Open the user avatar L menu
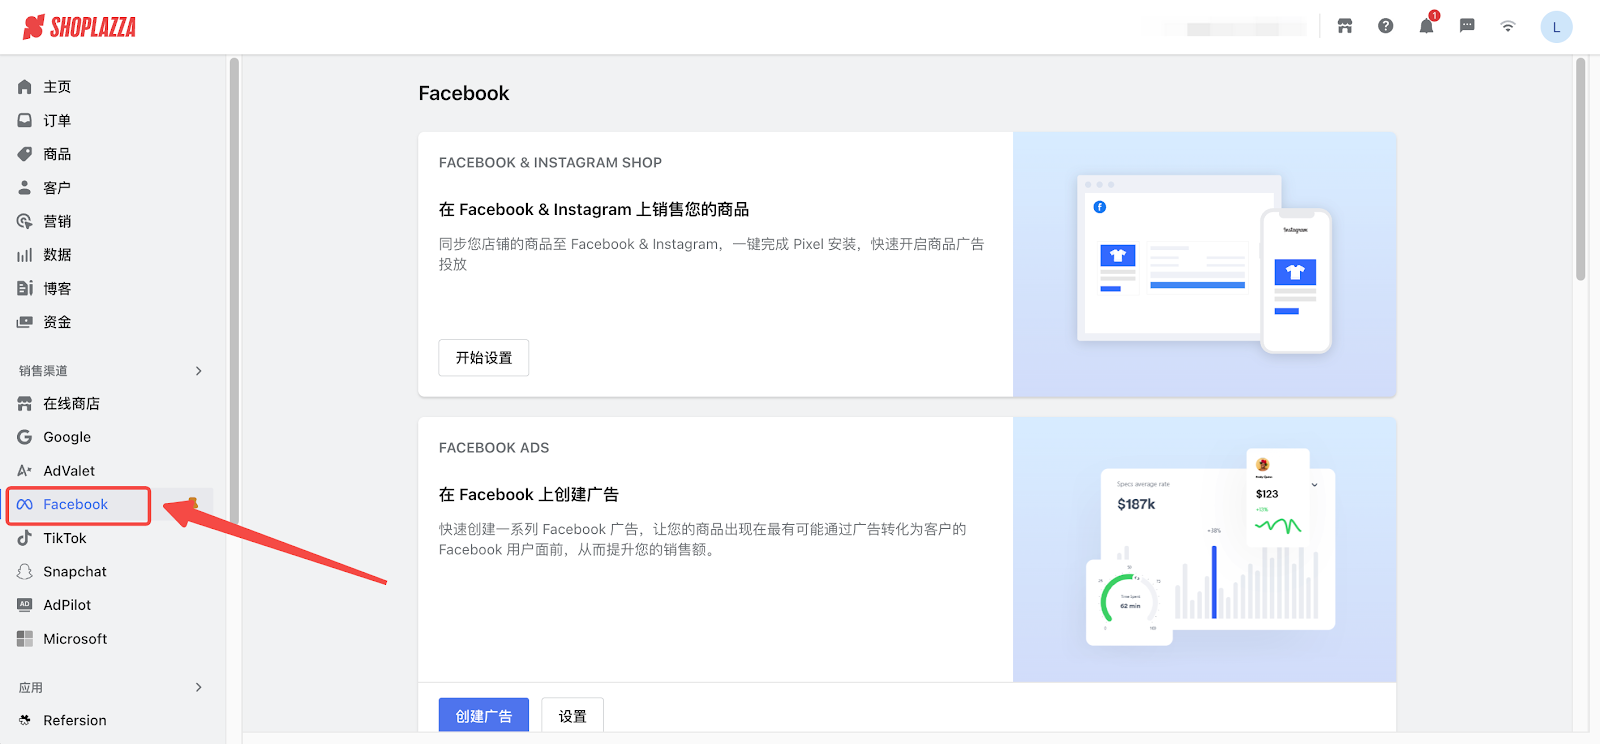Image resolution: width=1600 pixels, height=744 pixels. pyautogui.click(x=1556, y=27)
